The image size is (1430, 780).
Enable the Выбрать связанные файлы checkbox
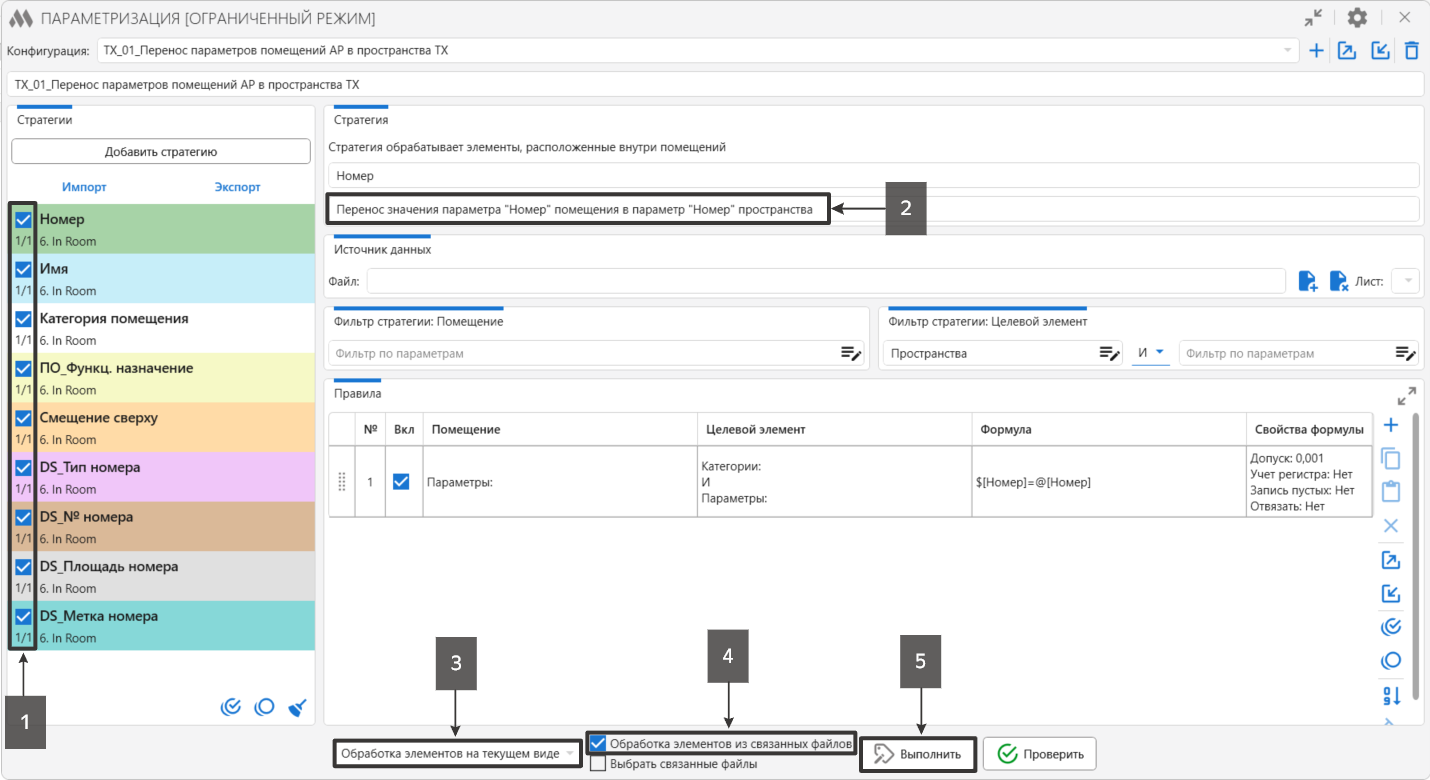pos(598,764)
